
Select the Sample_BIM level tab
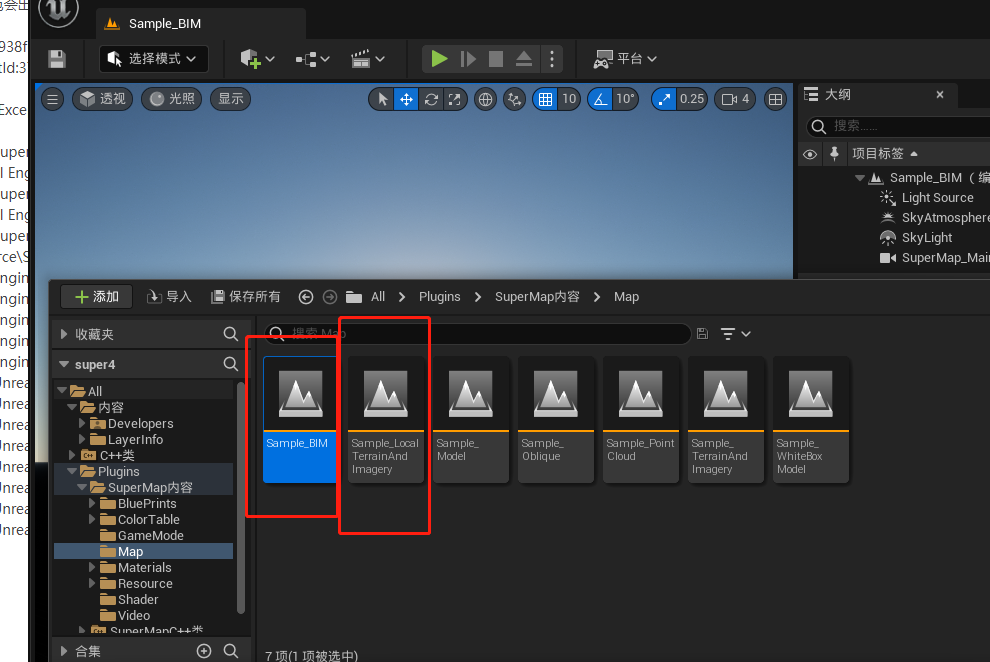pyautogui.click(x=201, y=24)
